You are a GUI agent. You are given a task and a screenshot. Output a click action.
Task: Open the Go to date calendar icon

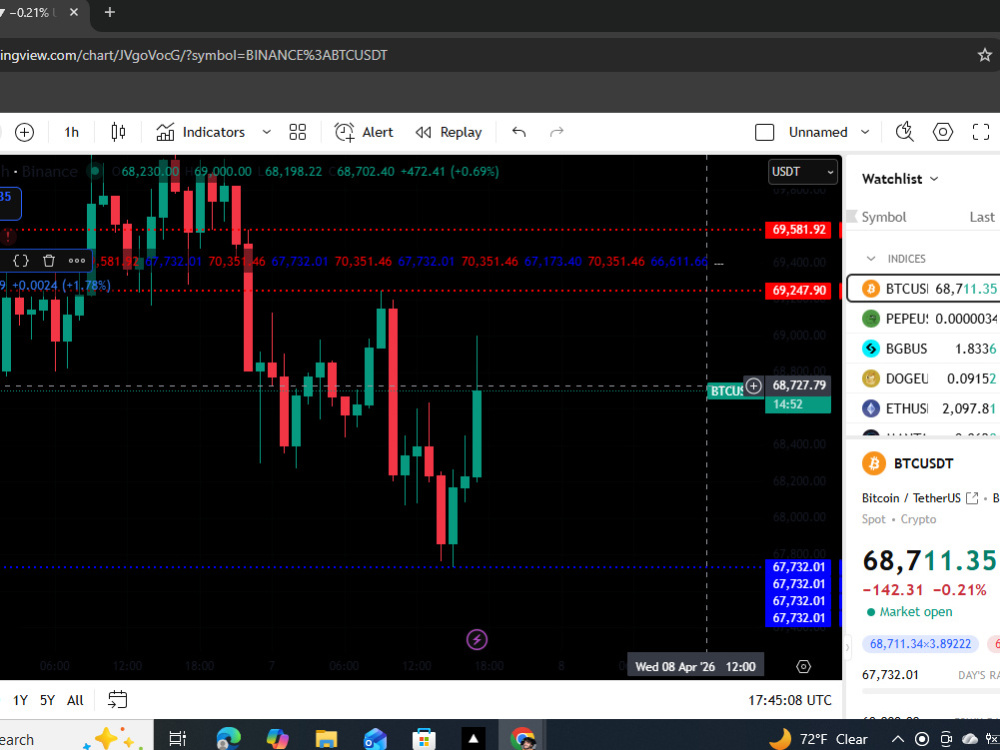tap(117, 700)
